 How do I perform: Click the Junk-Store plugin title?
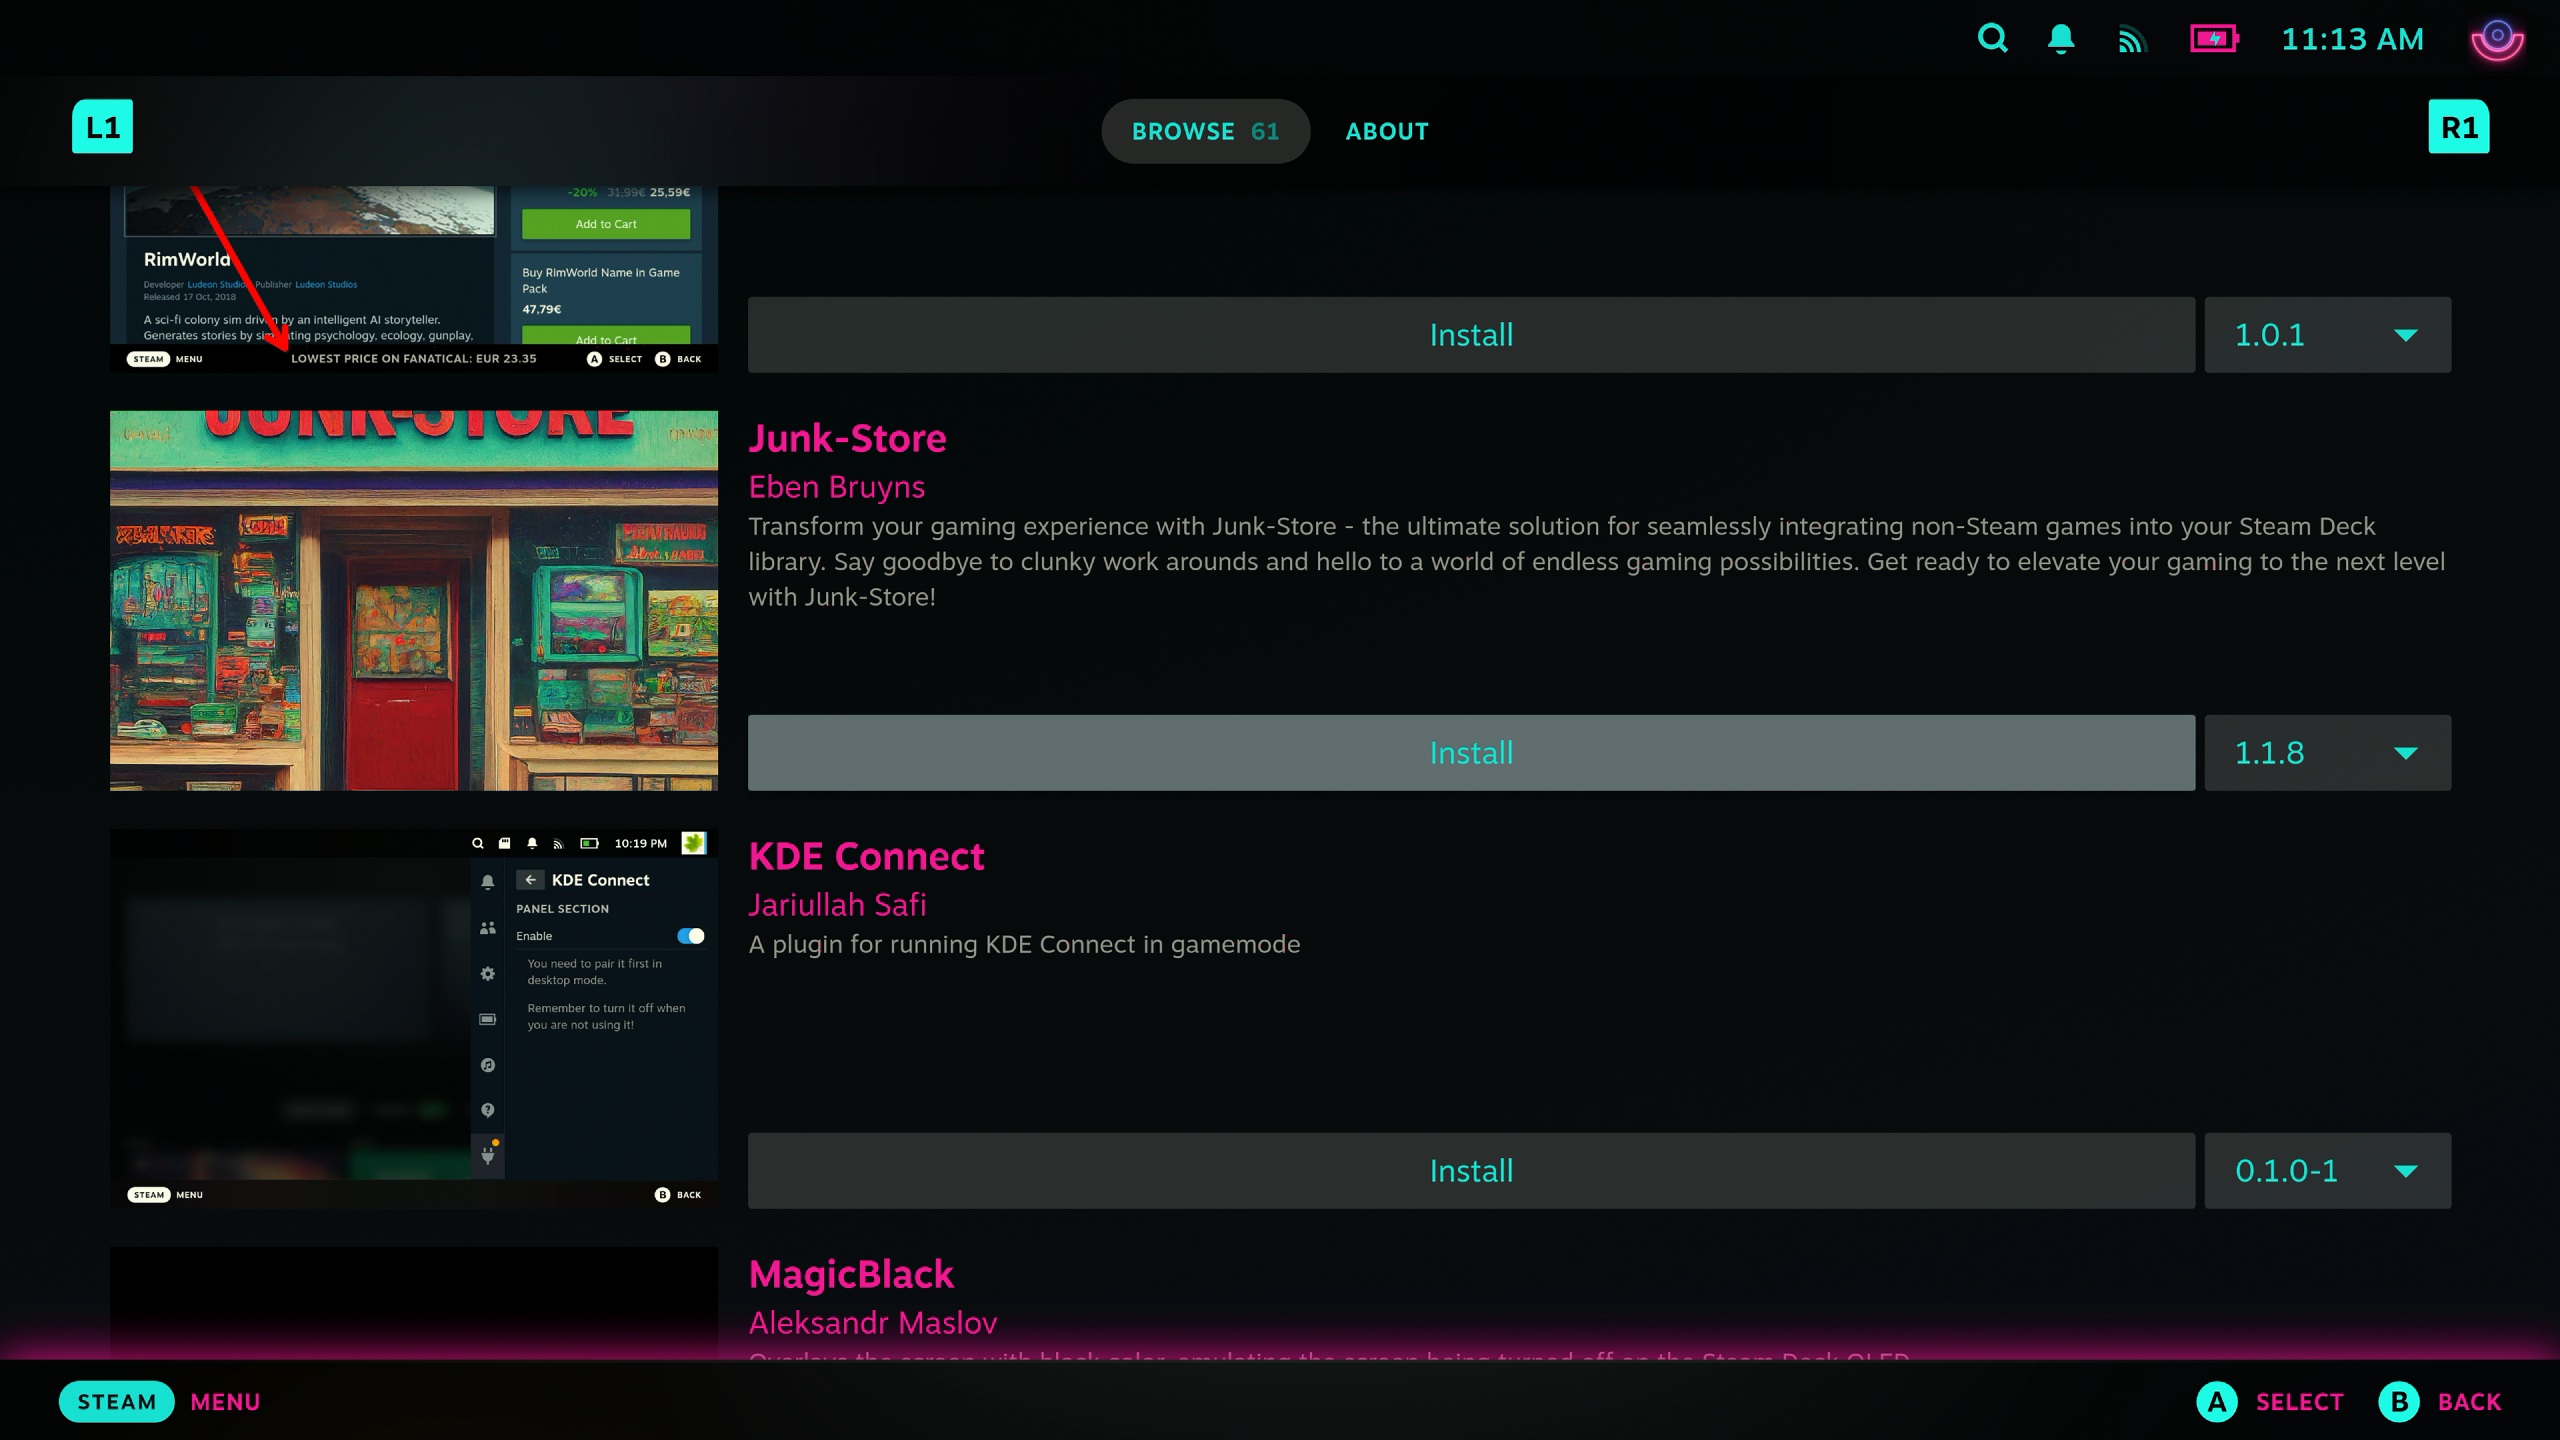tap(847, 438)
